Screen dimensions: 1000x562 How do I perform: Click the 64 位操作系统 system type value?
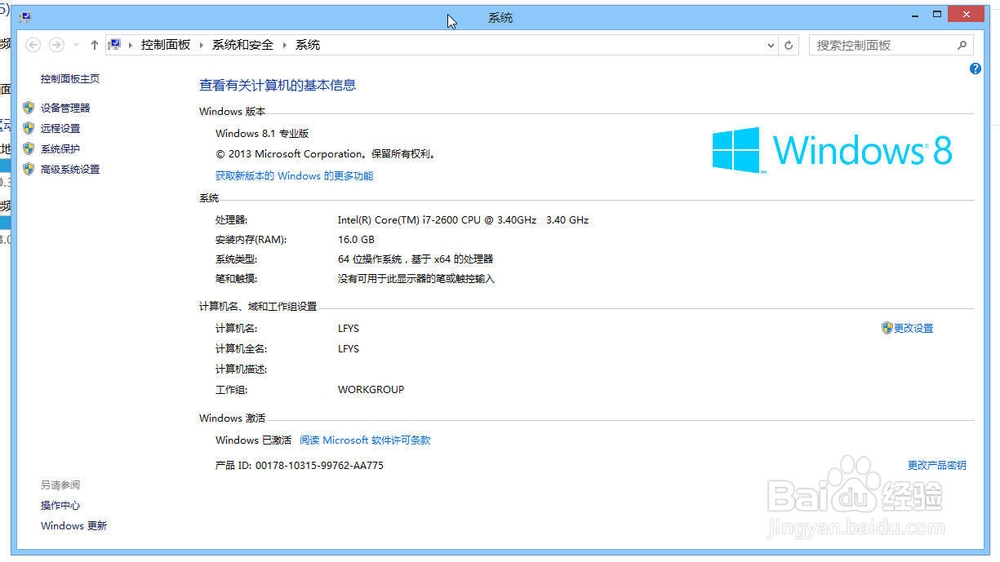(x=415, y=259)
